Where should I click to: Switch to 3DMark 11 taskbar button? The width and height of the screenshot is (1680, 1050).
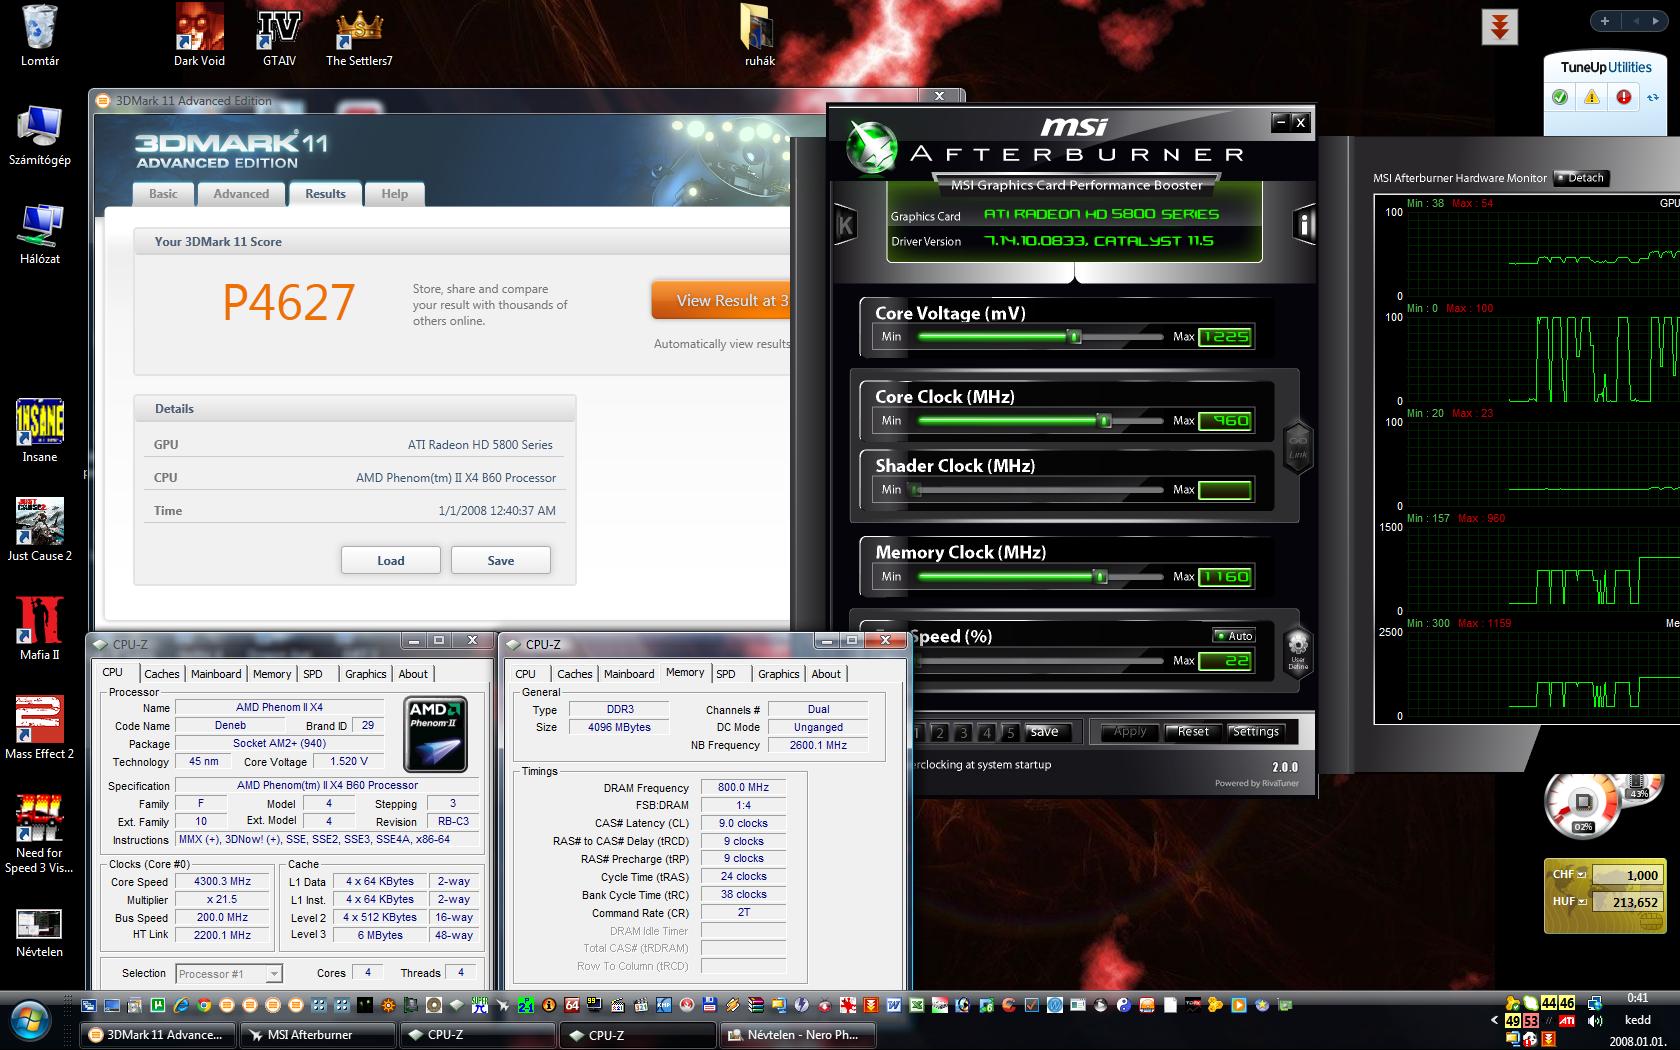(x=157, y=1035)
